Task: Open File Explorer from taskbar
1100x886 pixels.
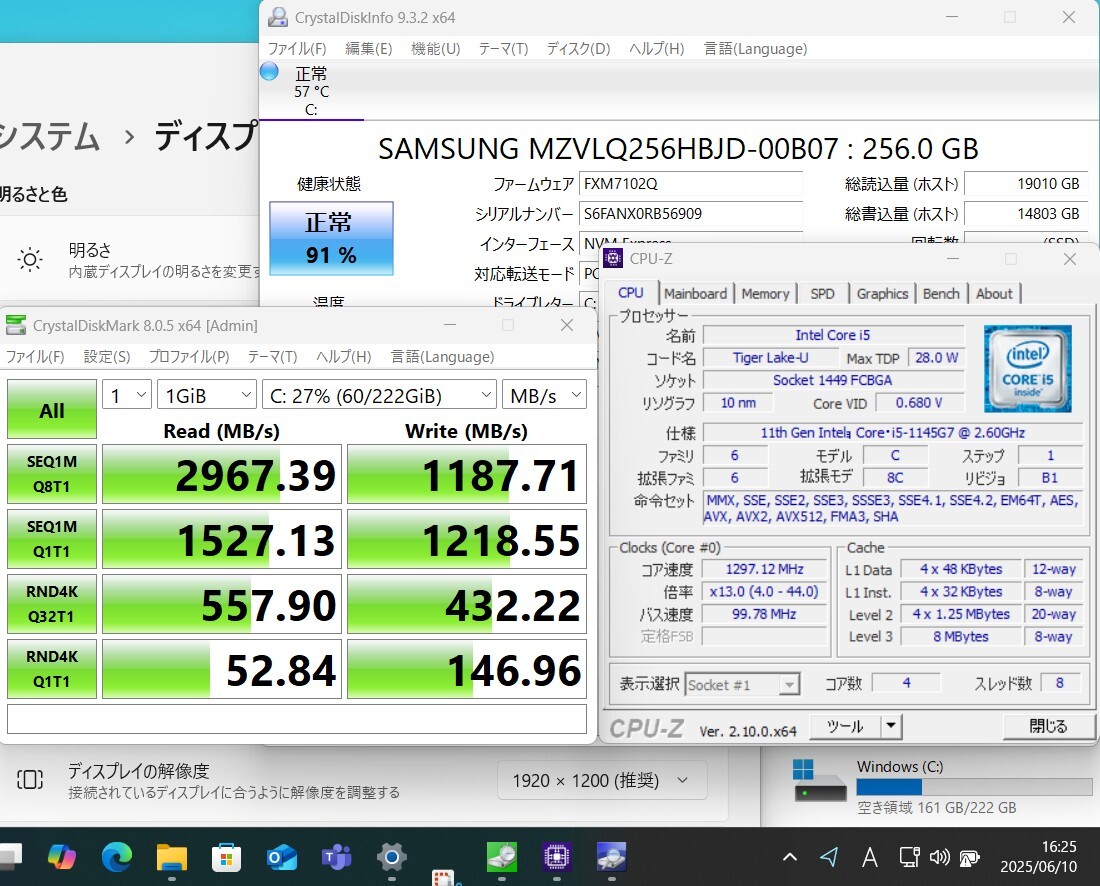Action: 172,856
